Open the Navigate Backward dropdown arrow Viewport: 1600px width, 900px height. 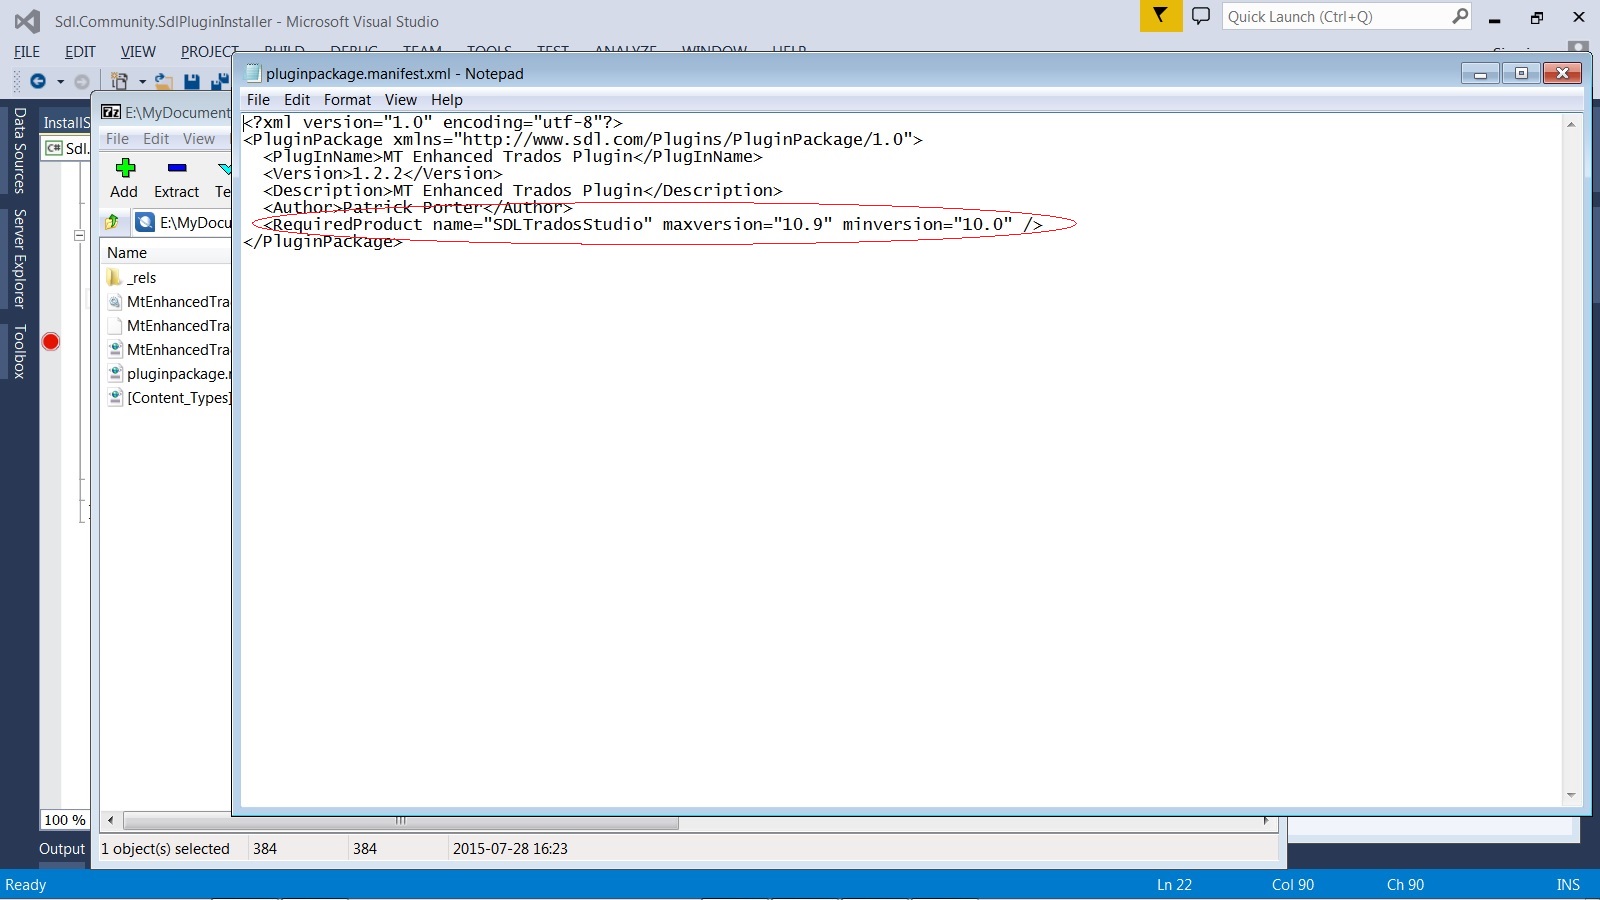coord(60,82)
